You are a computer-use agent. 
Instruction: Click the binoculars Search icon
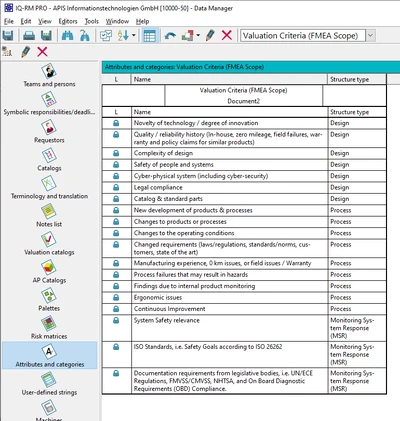67,35
